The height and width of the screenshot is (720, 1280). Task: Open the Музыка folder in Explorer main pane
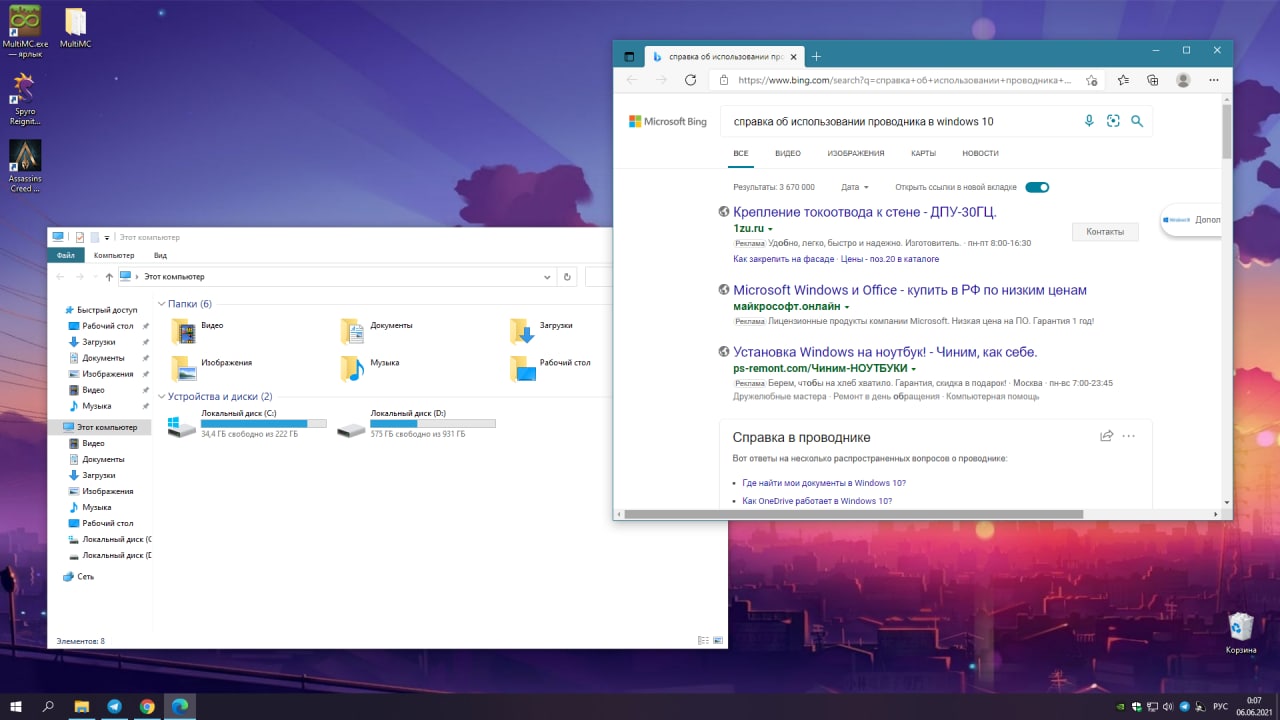(x=369, y=368)
